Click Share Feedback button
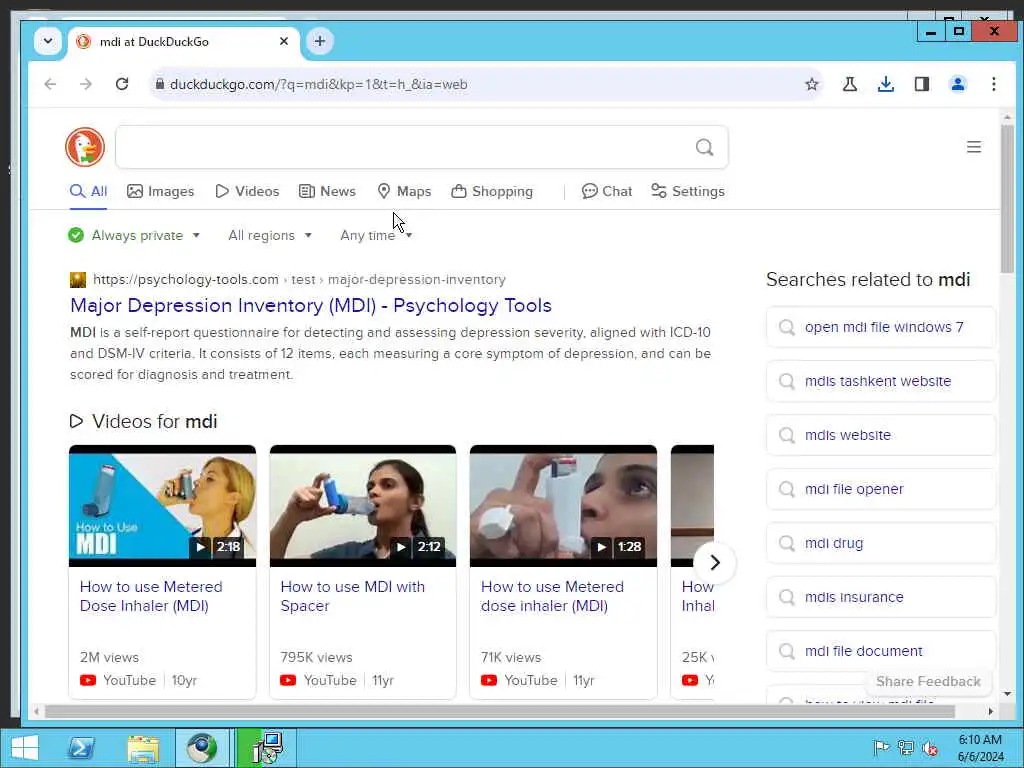Image resolution: width=1024 pixels, height=768 pixels. 928,681
